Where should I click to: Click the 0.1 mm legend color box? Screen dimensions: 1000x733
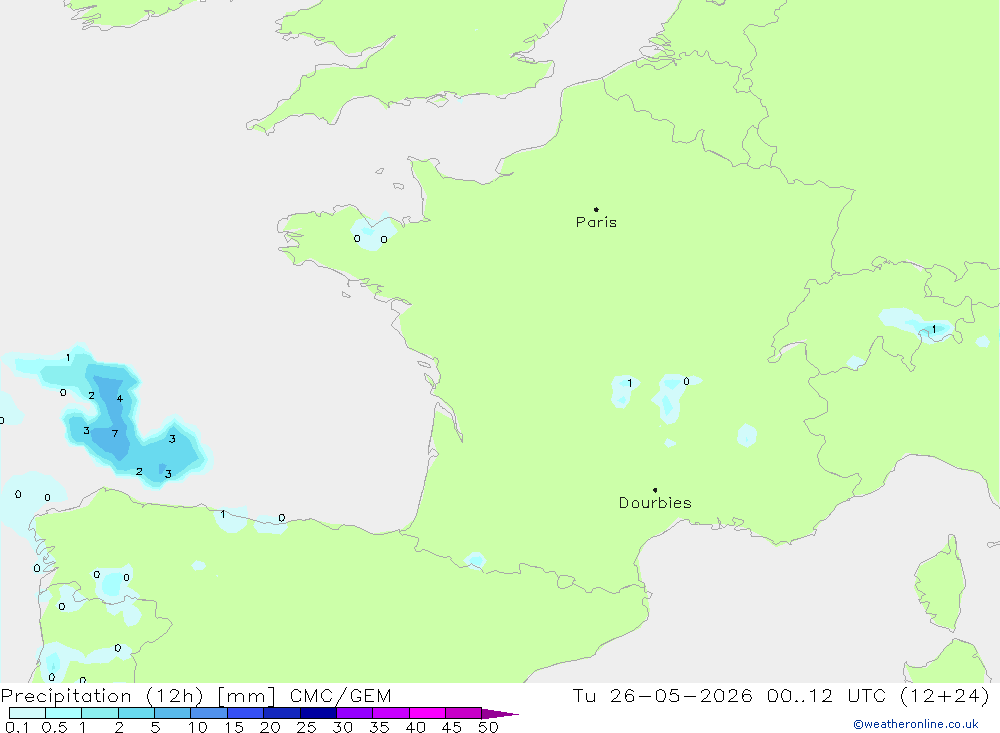27,713
